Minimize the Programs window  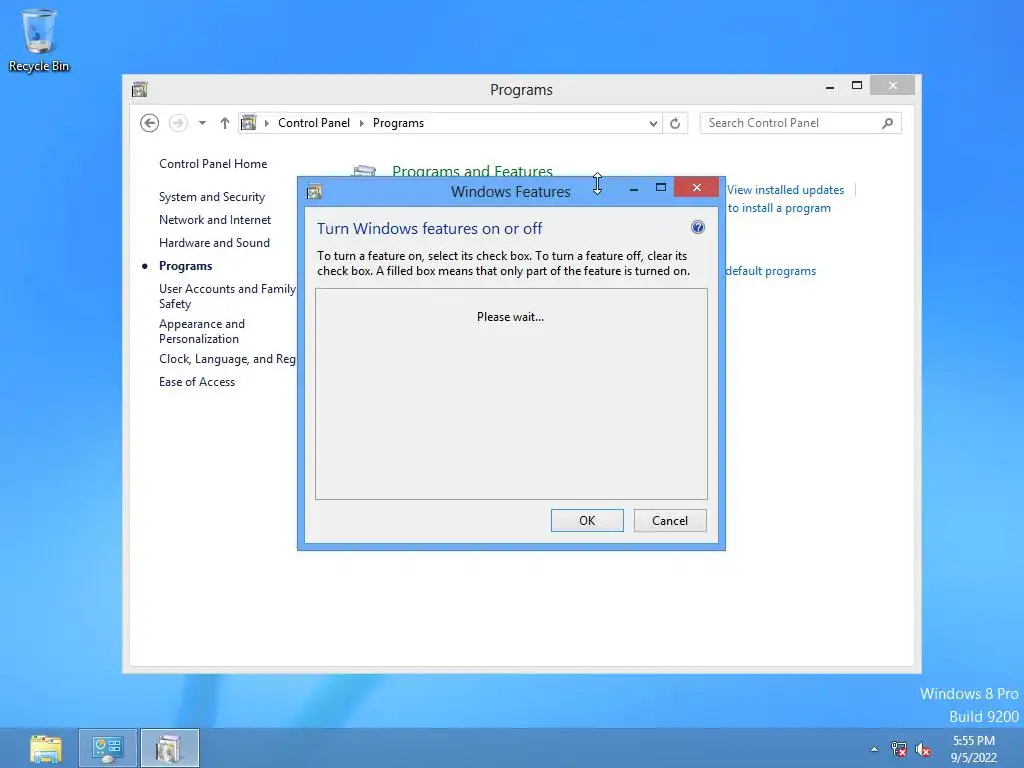[x=829, y=87]
